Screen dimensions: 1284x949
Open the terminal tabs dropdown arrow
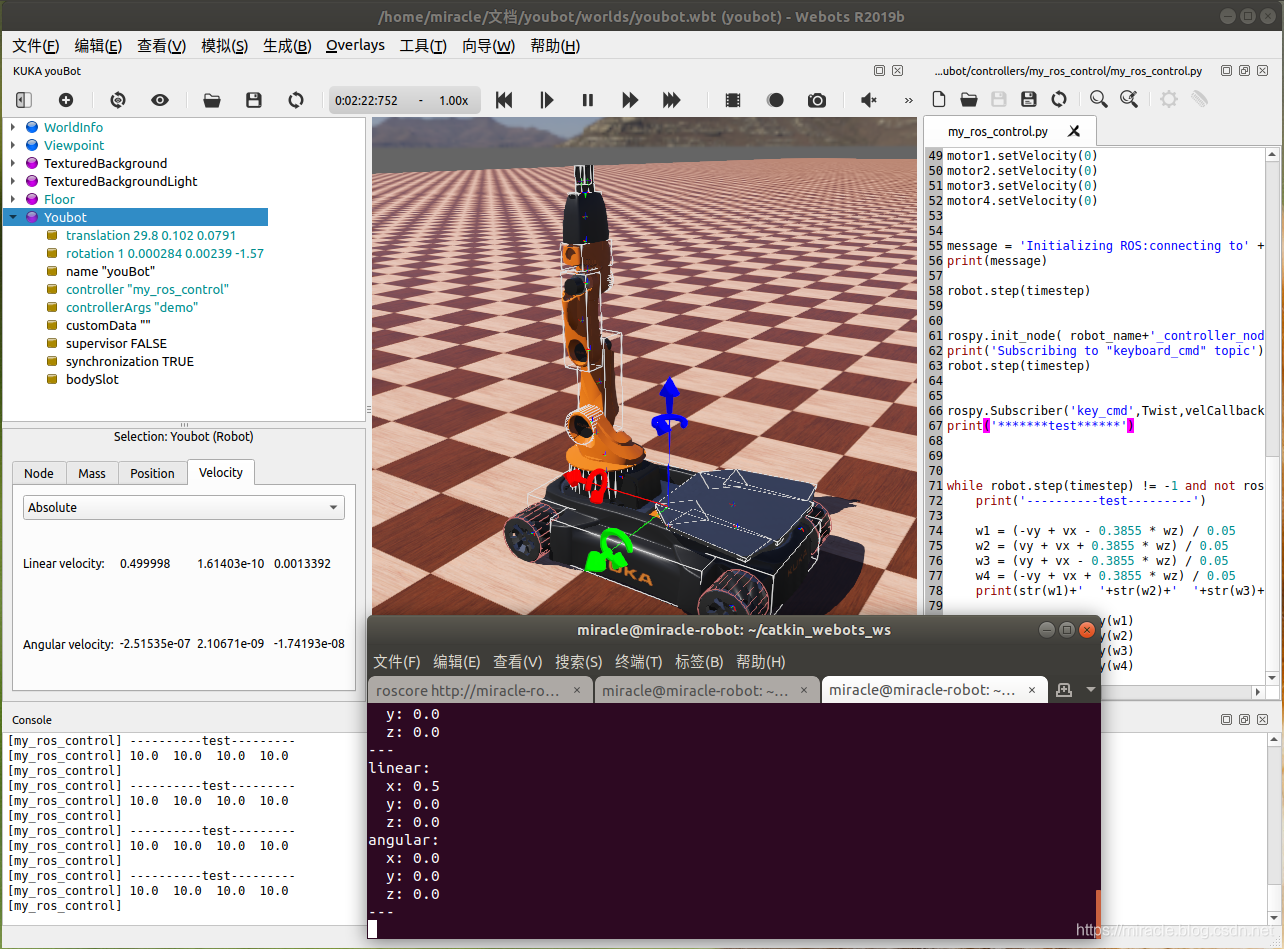point(1090,690)
